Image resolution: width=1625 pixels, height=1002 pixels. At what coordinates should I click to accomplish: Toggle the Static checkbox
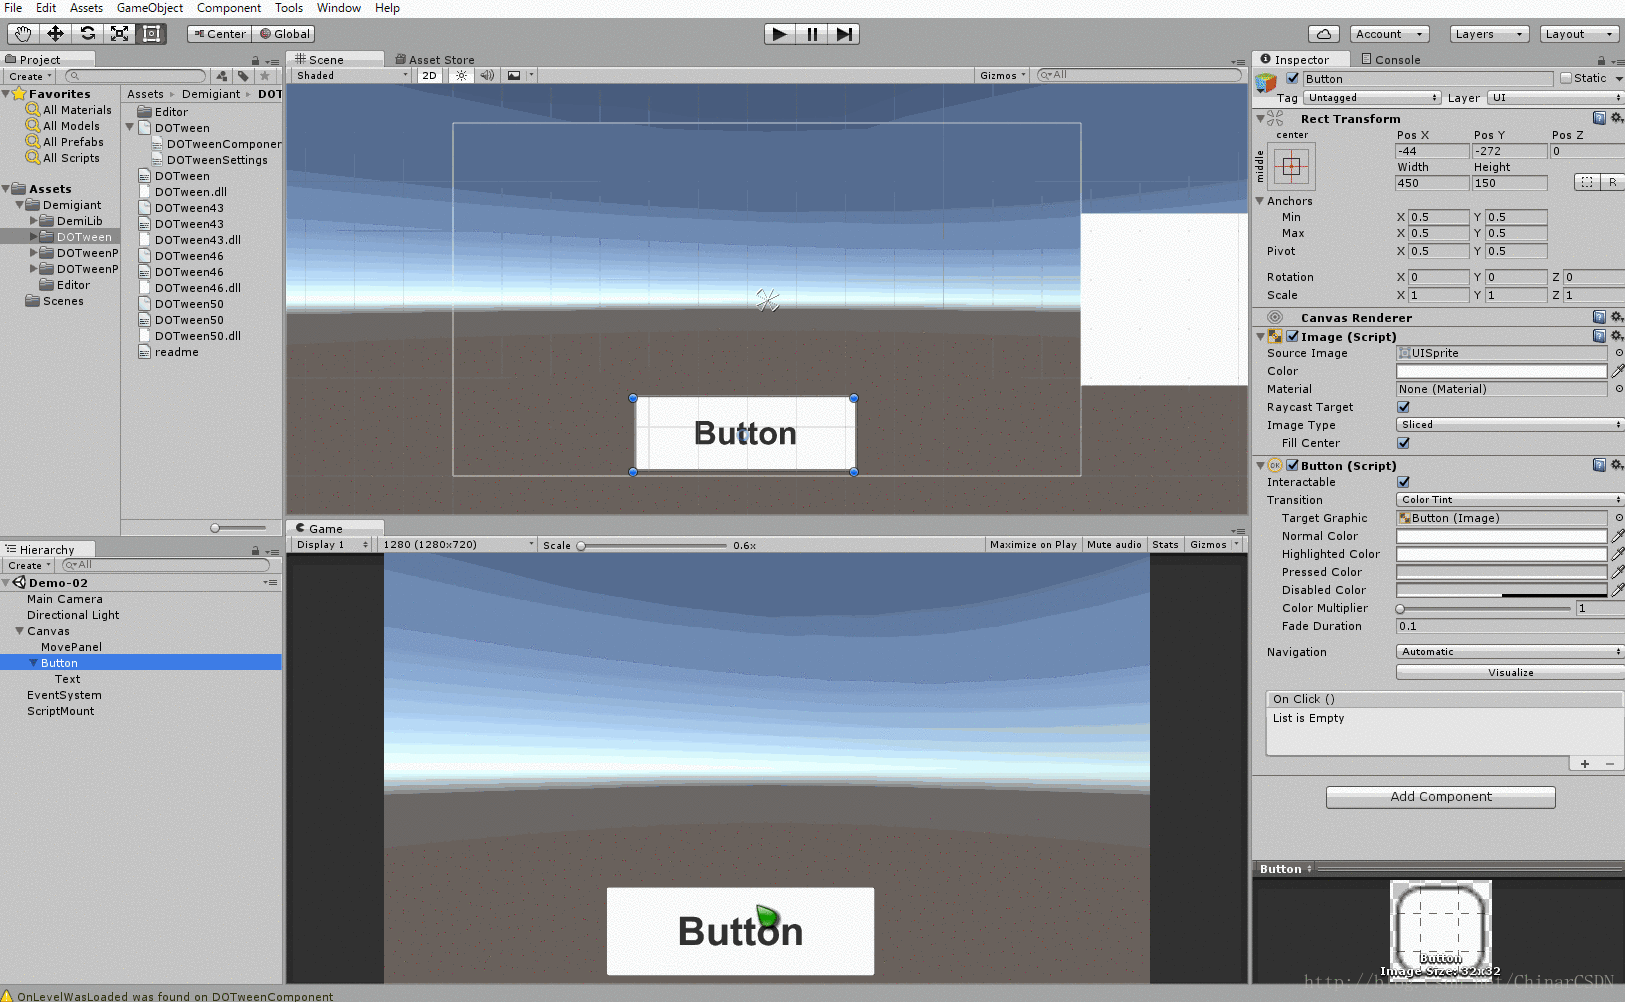pos(1566,78)
